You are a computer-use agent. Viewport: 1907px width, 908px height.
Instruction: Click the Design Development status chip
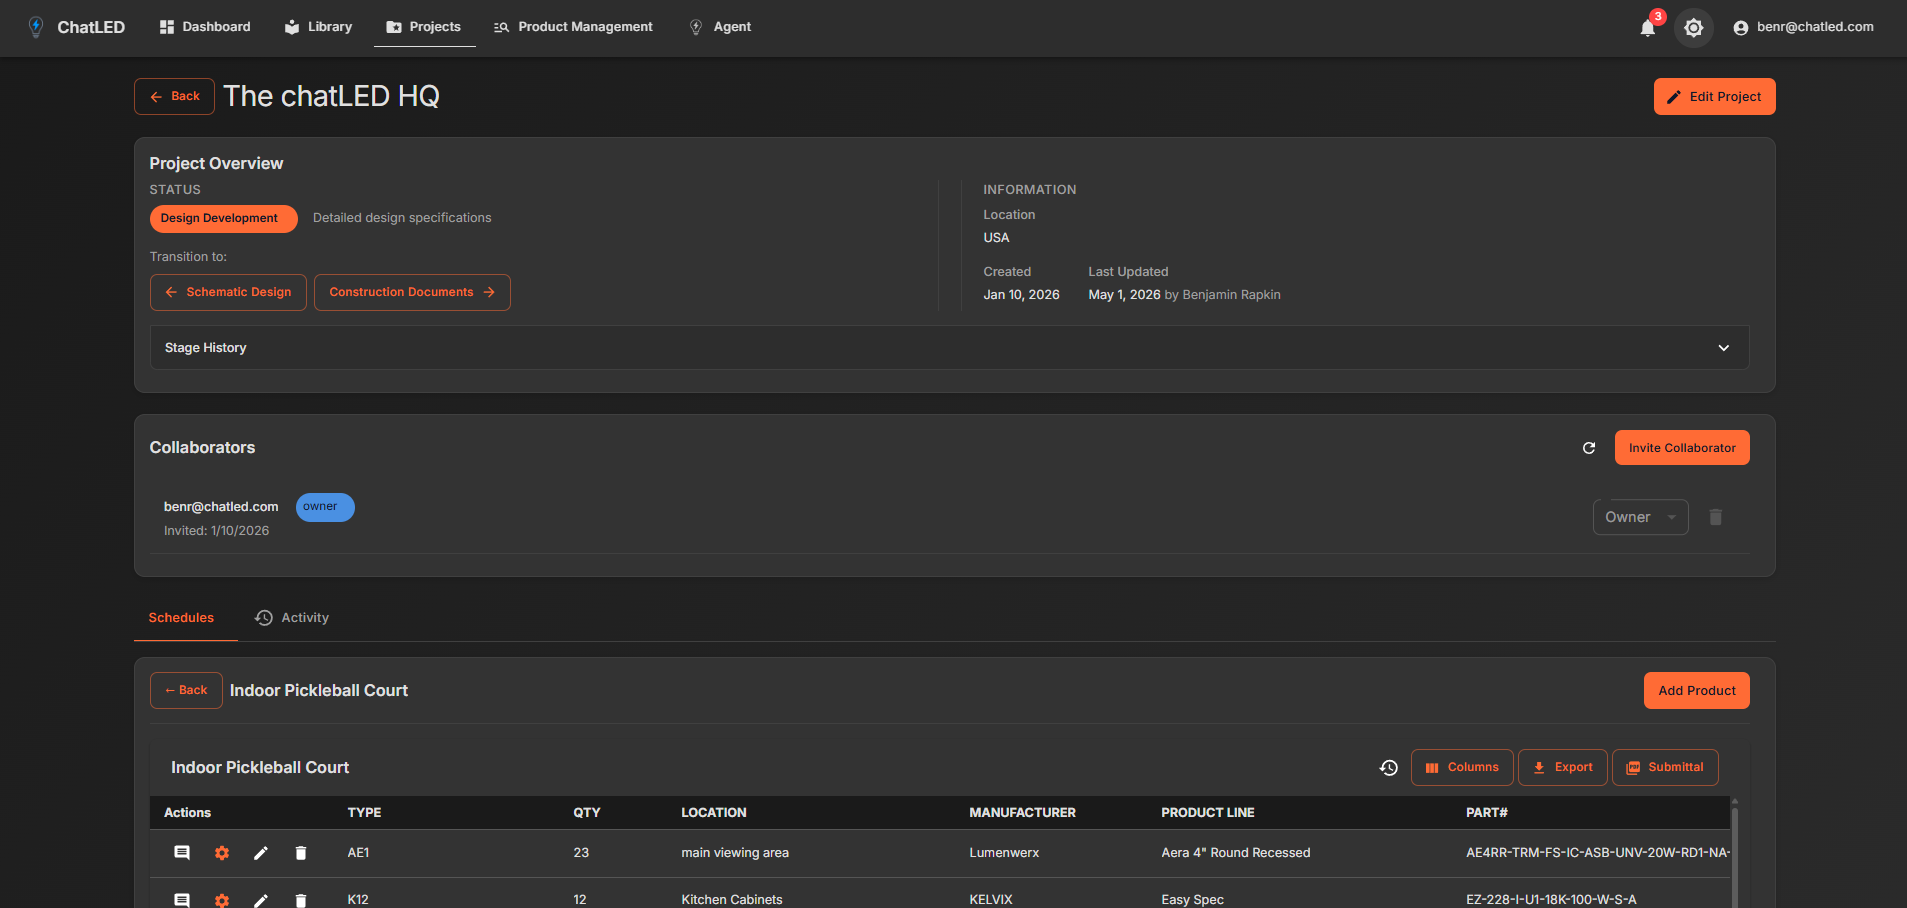(x=224, y=219)
